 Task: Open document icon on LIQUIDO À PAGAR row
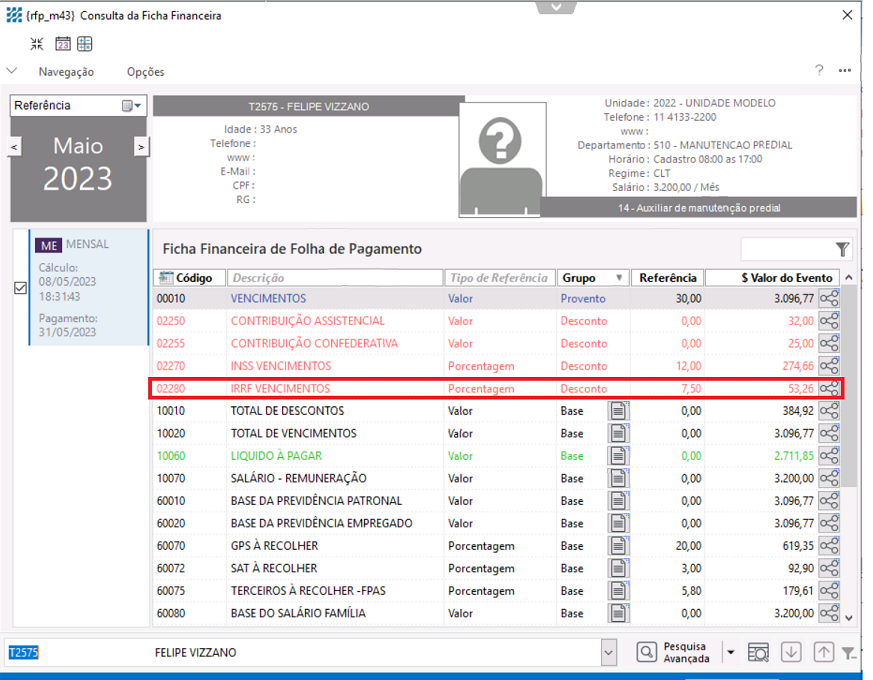coord(618,456)
